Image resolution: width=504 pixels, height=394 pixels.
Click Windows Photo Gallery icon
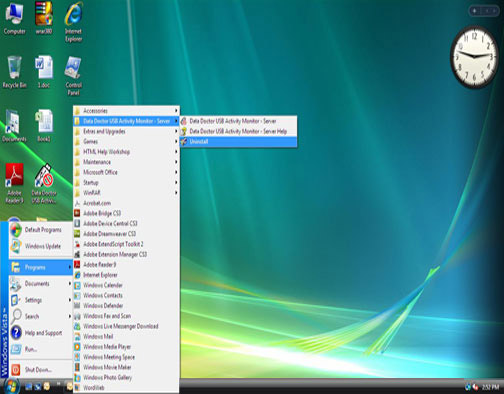77,377
